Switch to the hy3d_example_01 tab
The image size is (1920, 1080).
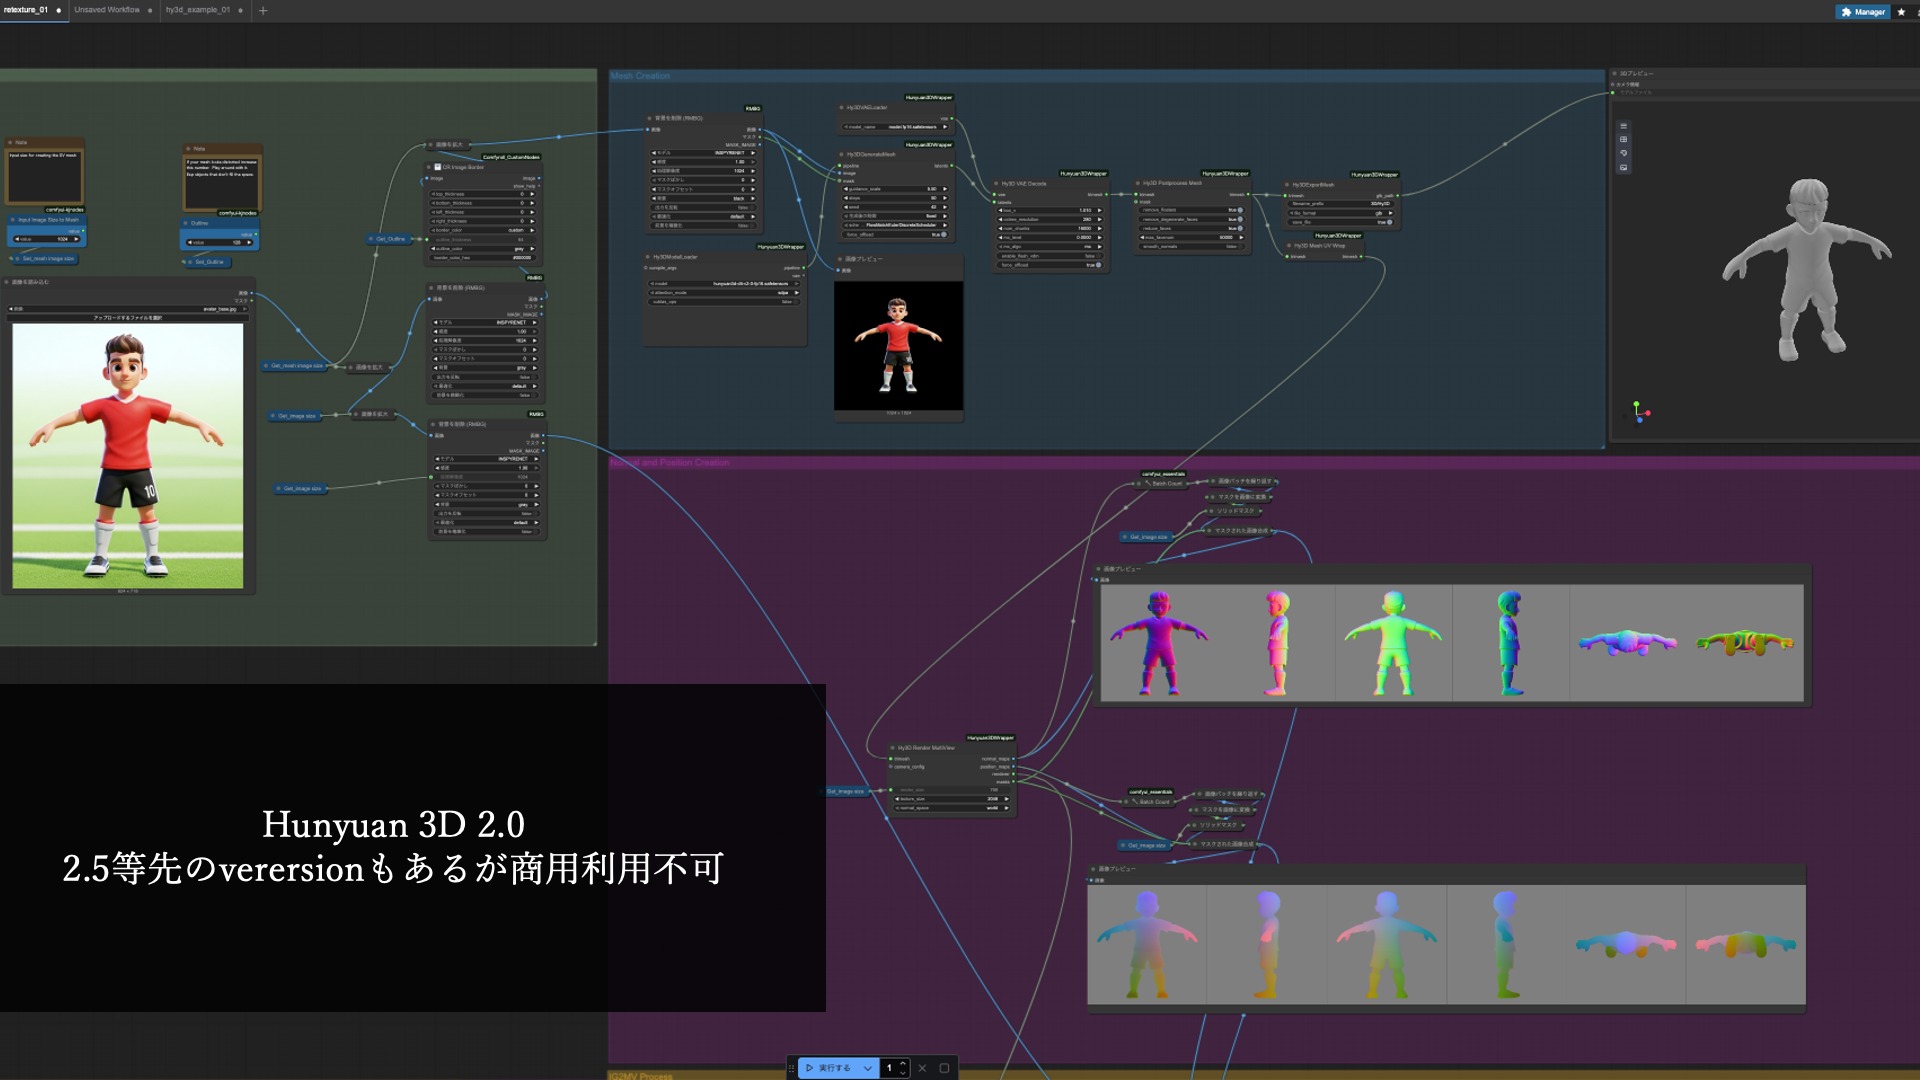[x=198, y=10]
